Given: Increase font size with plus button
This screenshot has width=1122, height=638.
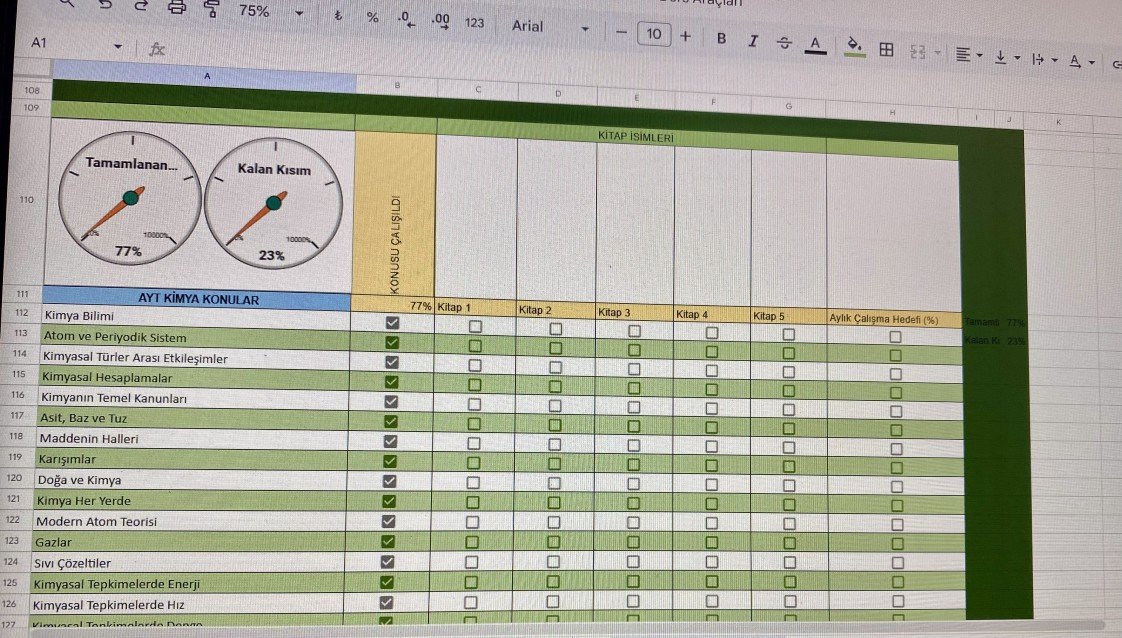Looking at the screenshot, I should click(x=685, y=36).
